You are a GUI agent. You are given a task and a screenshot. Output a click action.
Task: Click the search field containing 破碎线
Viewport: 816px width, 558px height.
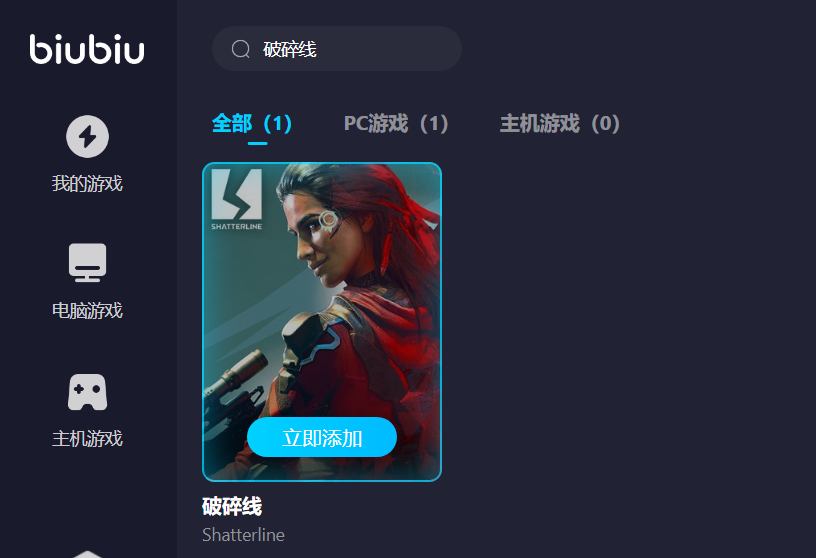pos(337,49)
